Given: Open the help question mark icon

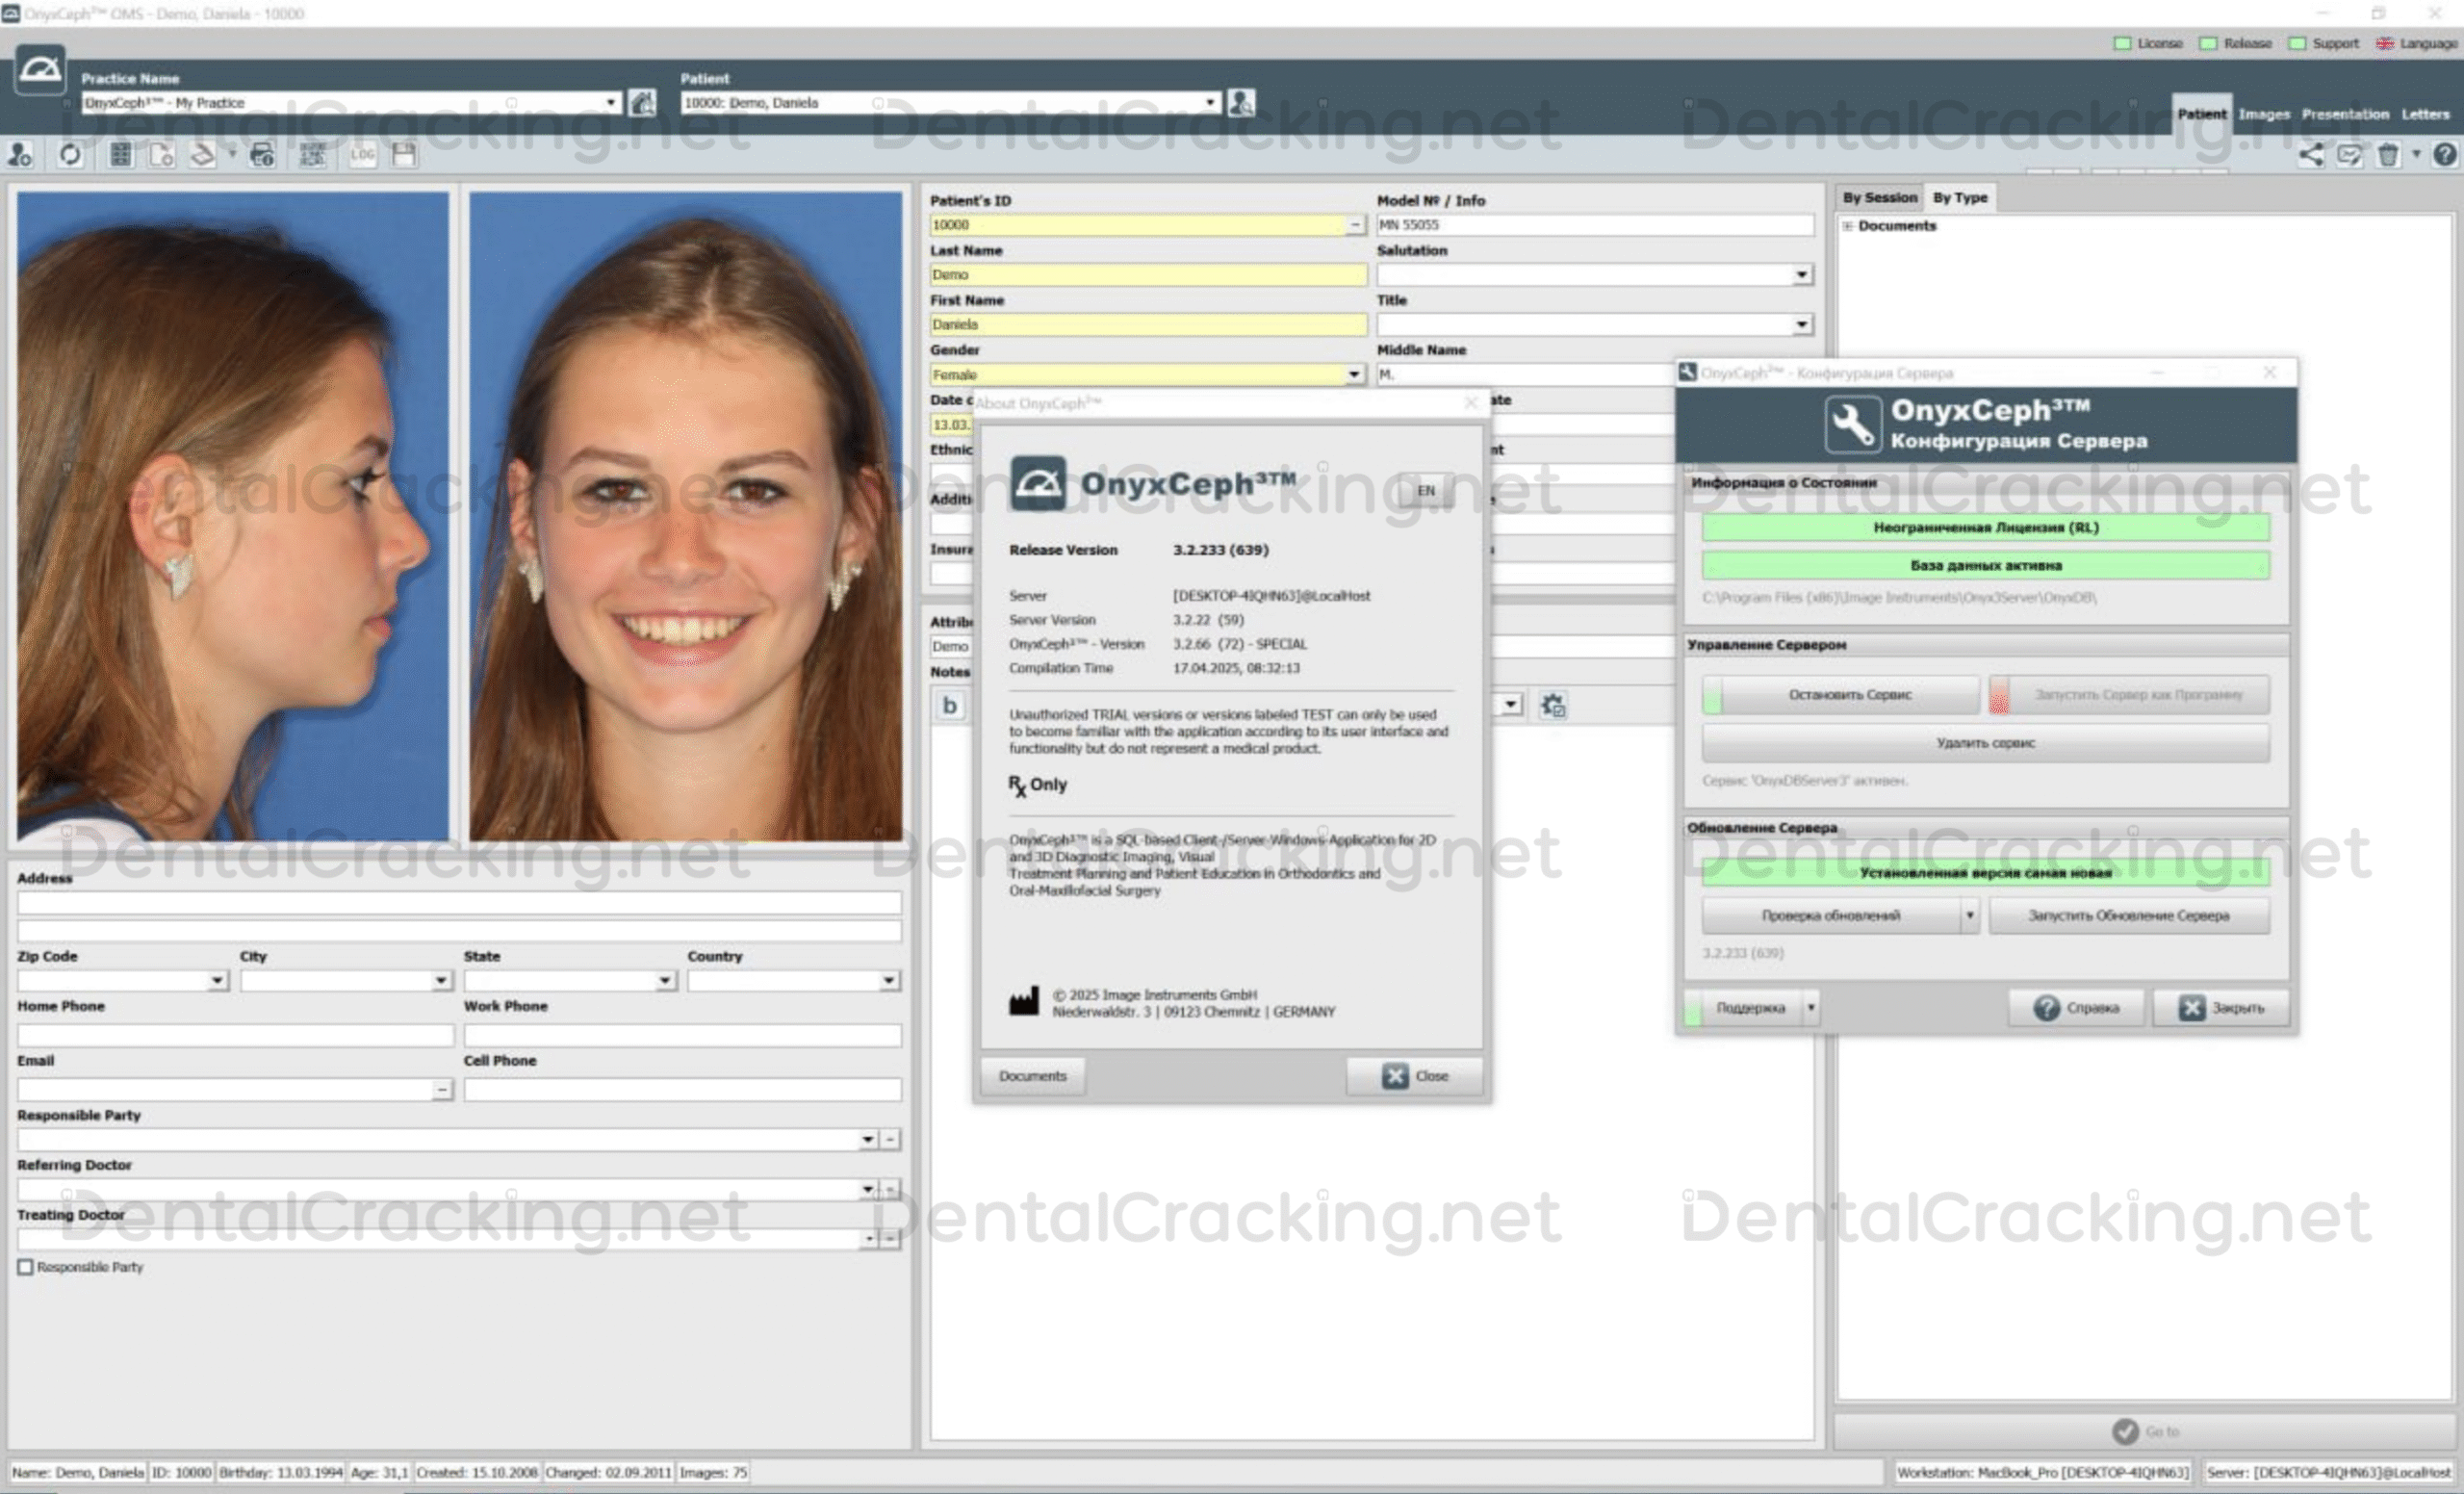Looking at the screenshot, I should (x=2444, y=155).
